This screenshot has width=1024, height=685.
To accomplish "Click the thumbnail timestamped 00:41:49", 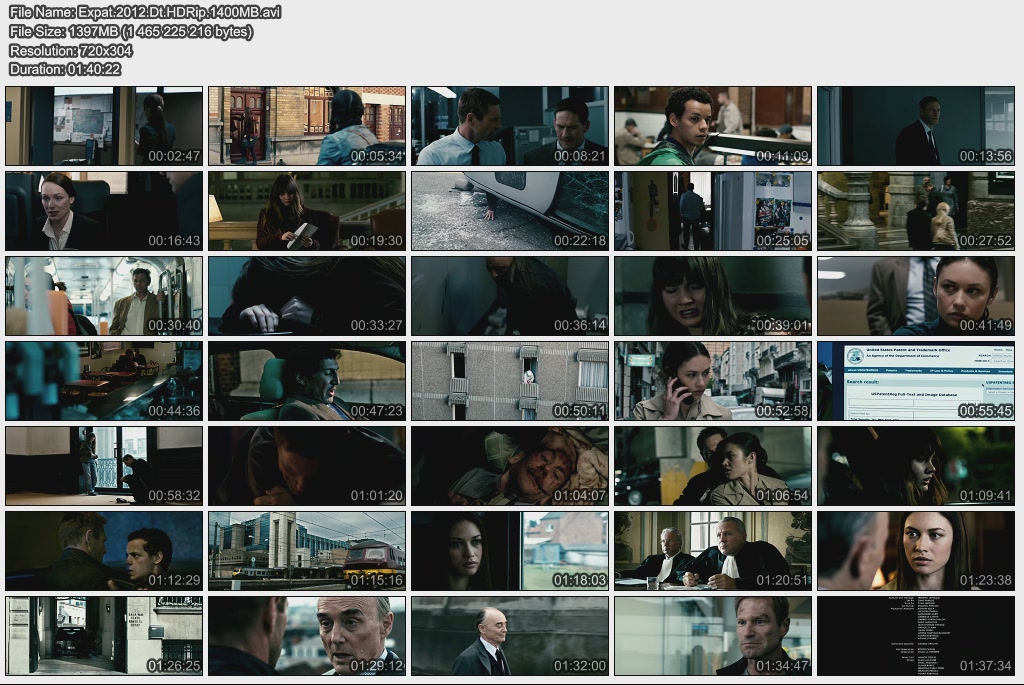I will 916,296.
